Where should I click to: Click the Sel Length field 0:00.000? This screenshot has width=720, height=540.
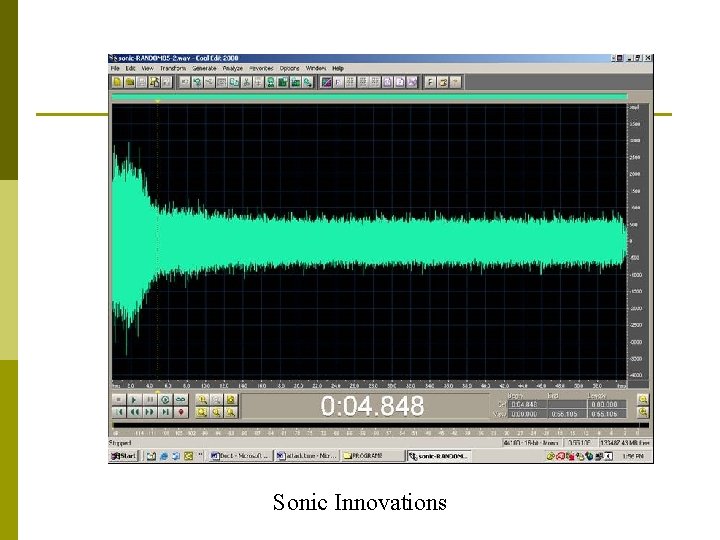(x=607, y=405)
